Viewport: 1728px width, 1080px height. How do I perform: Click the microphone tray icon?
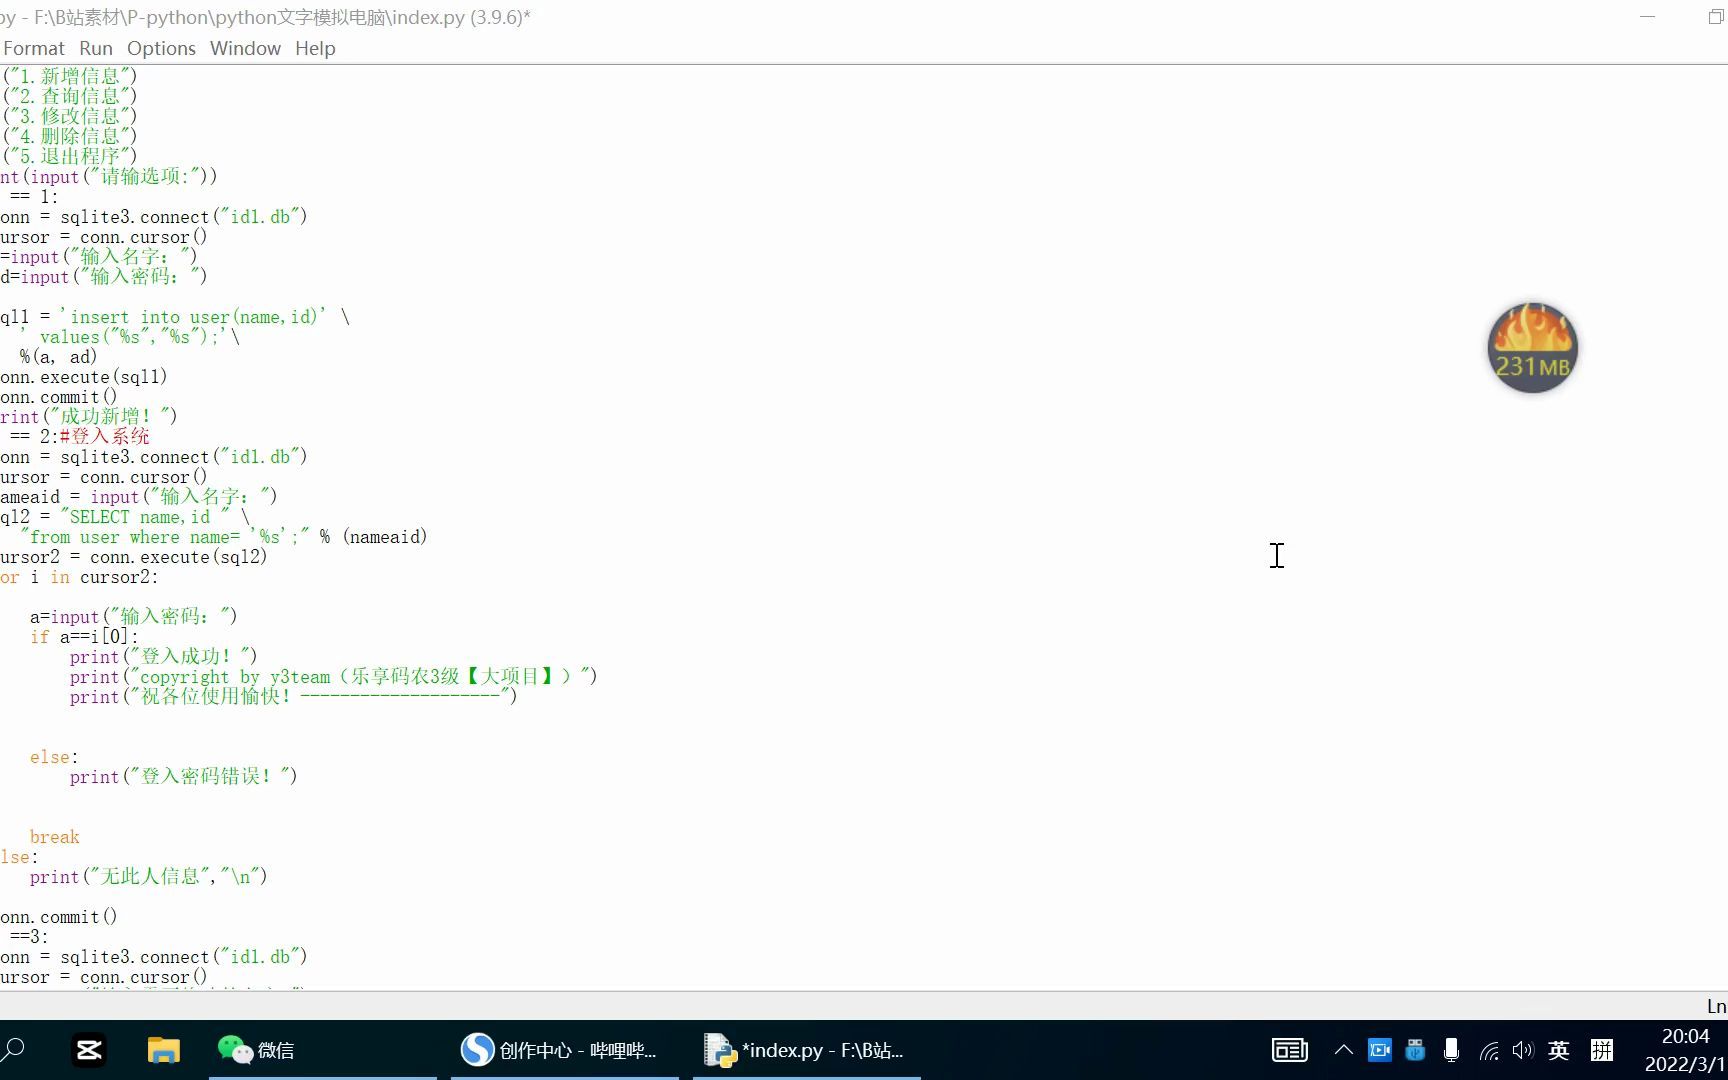click(1451, 1050)
